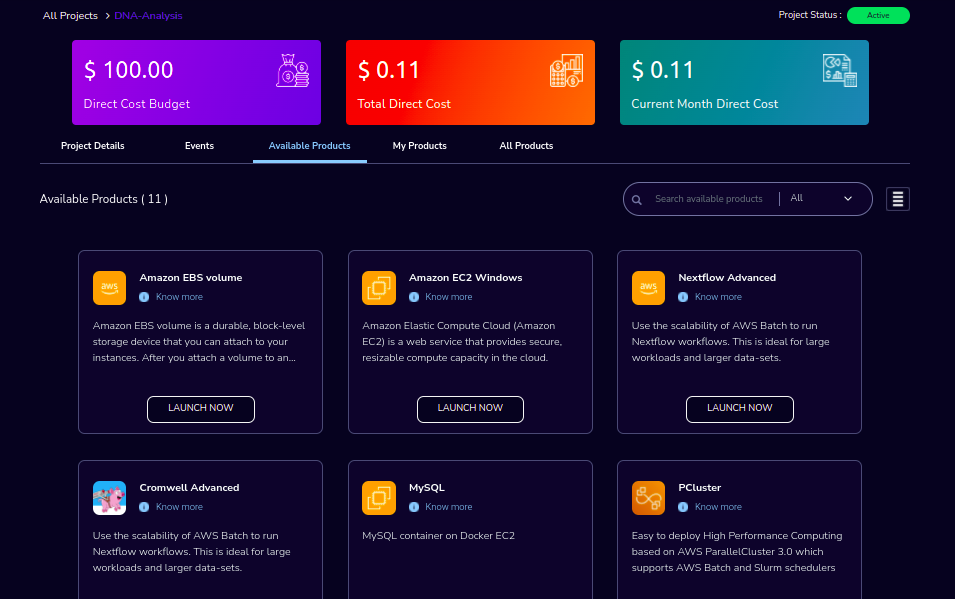Click the MySQL product title
This screenshot has width=955, height=599.
[427, 488]
